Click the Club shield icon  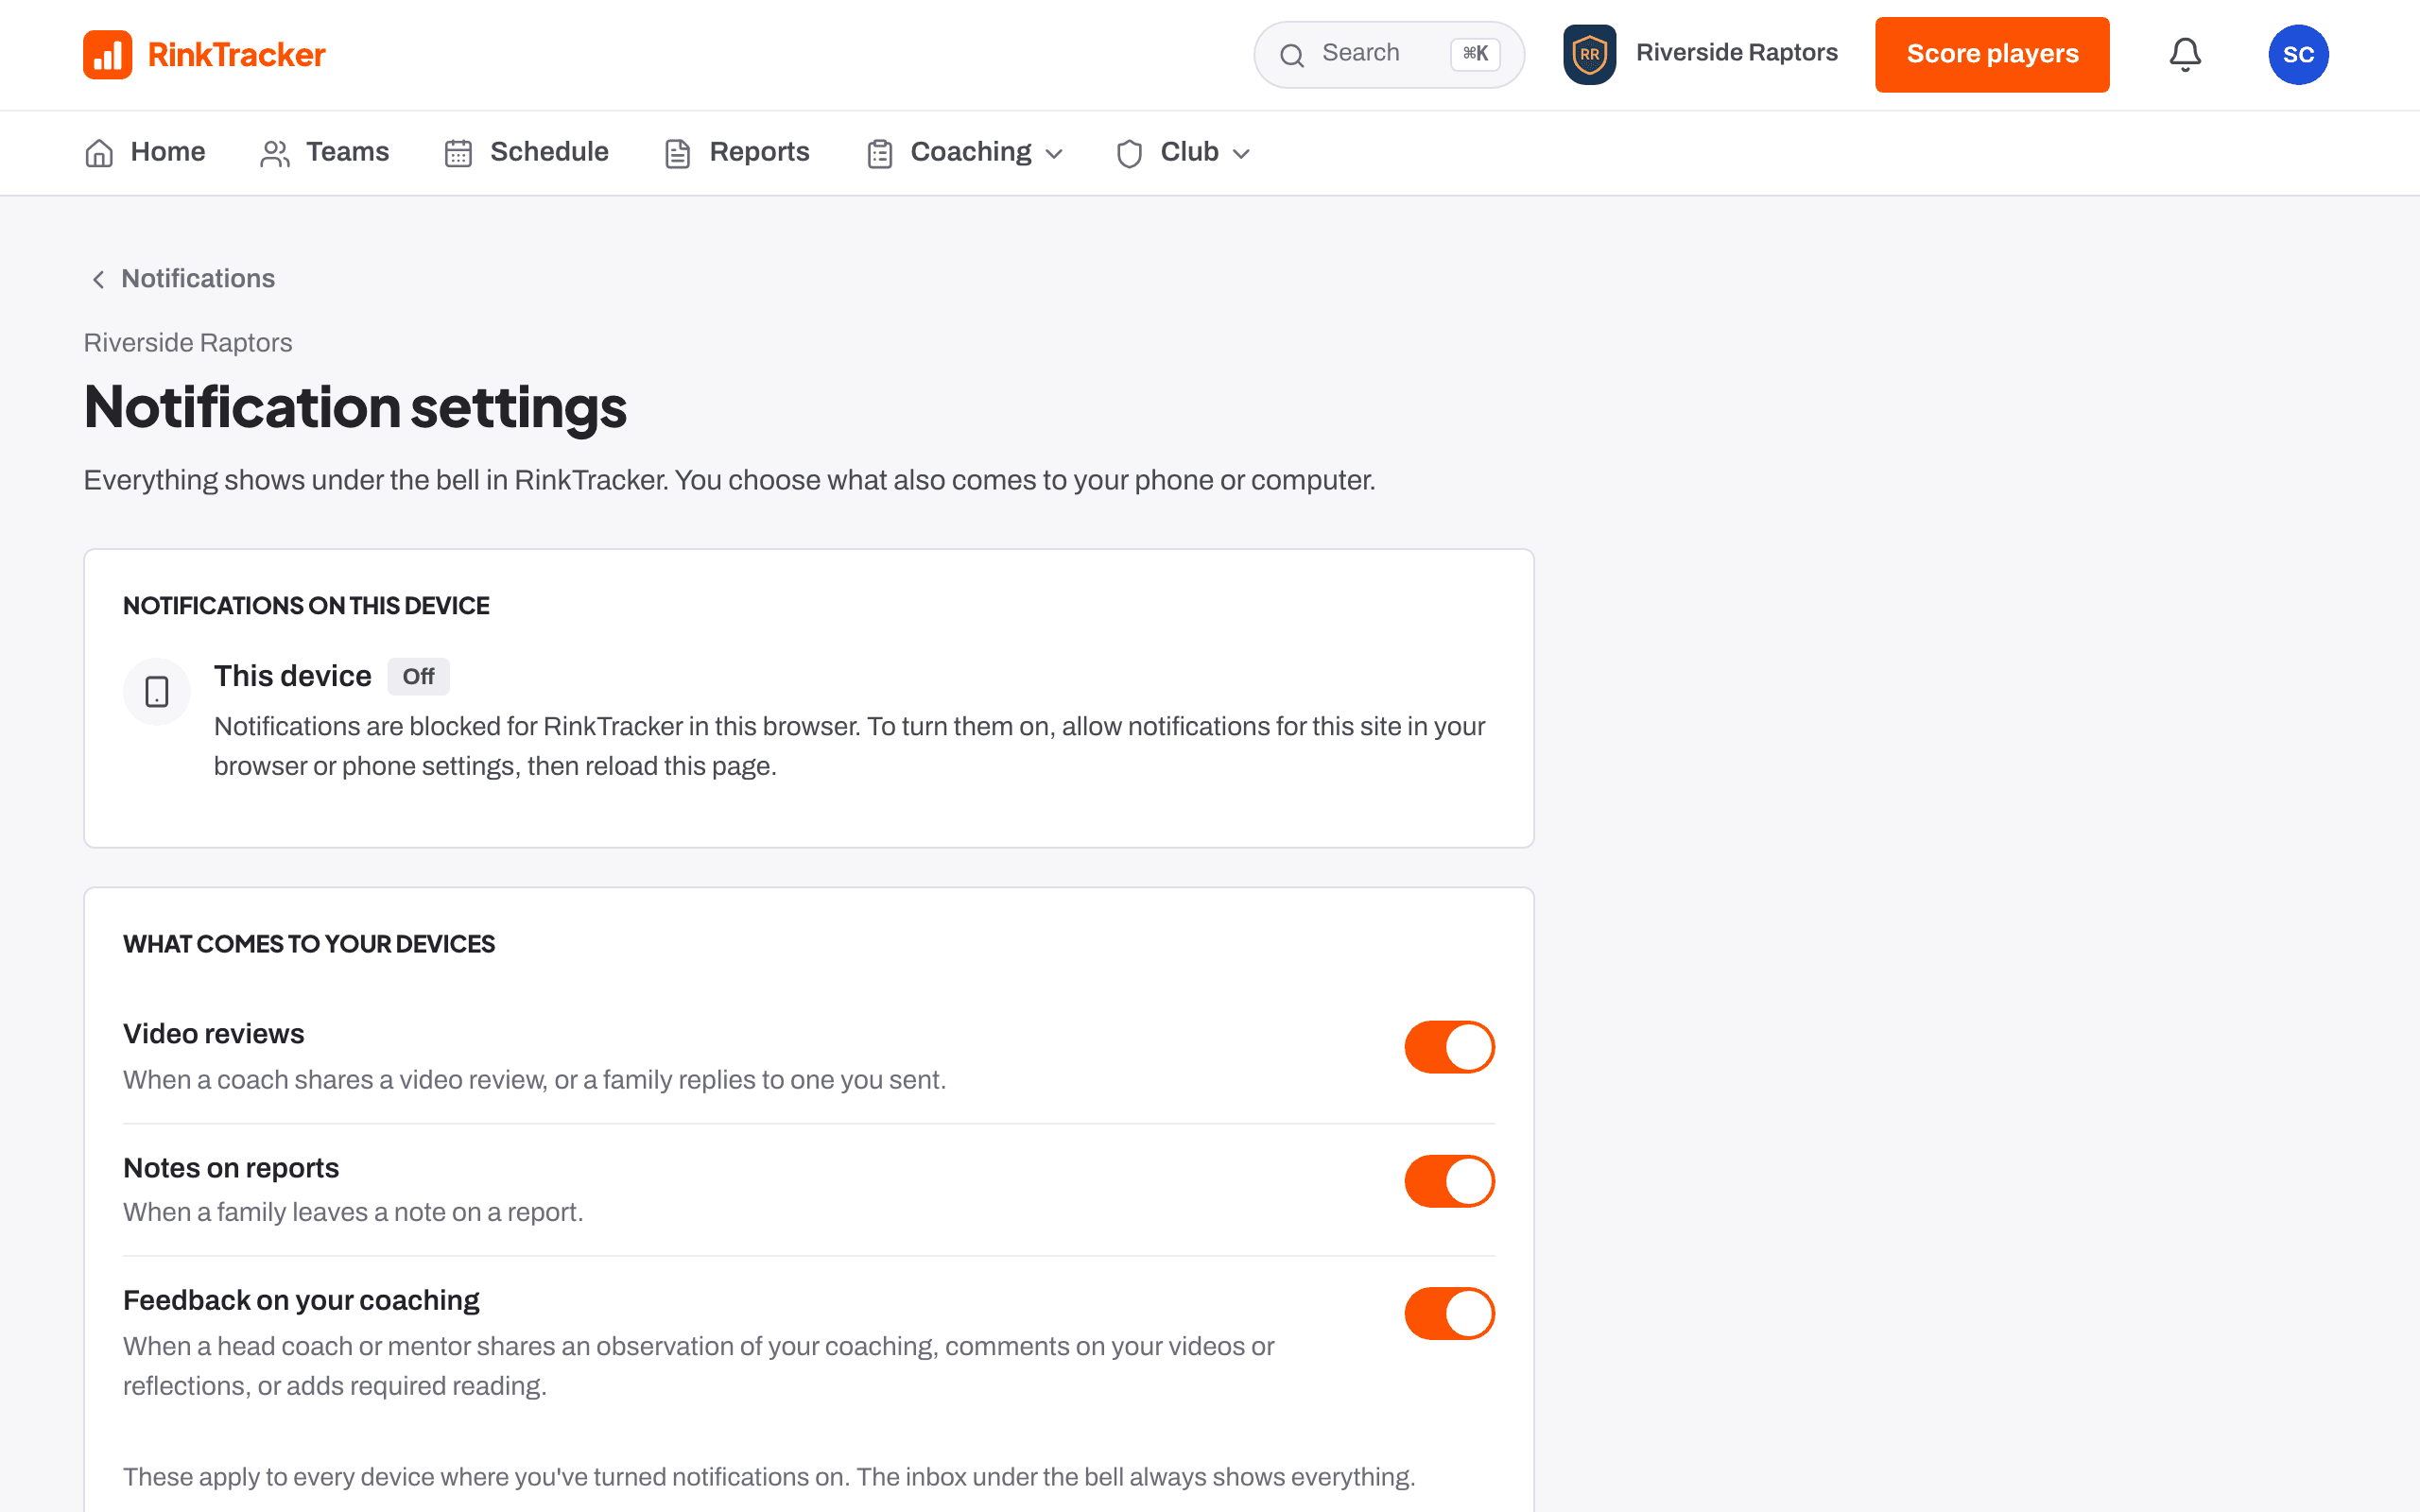1129,153
